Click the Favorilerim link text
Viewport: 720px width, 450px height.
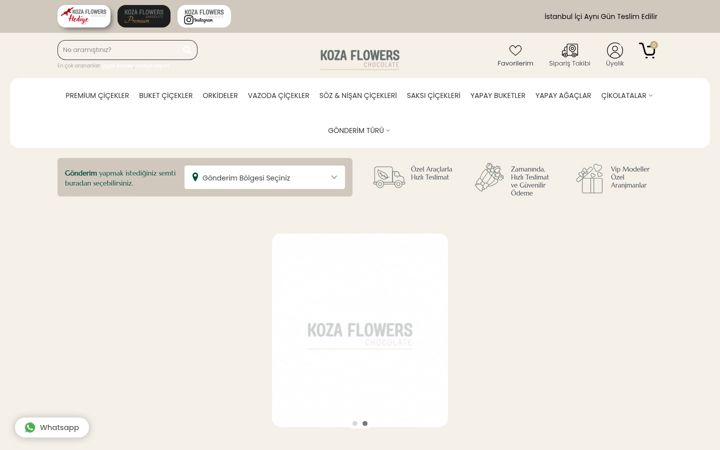point(515,63)
